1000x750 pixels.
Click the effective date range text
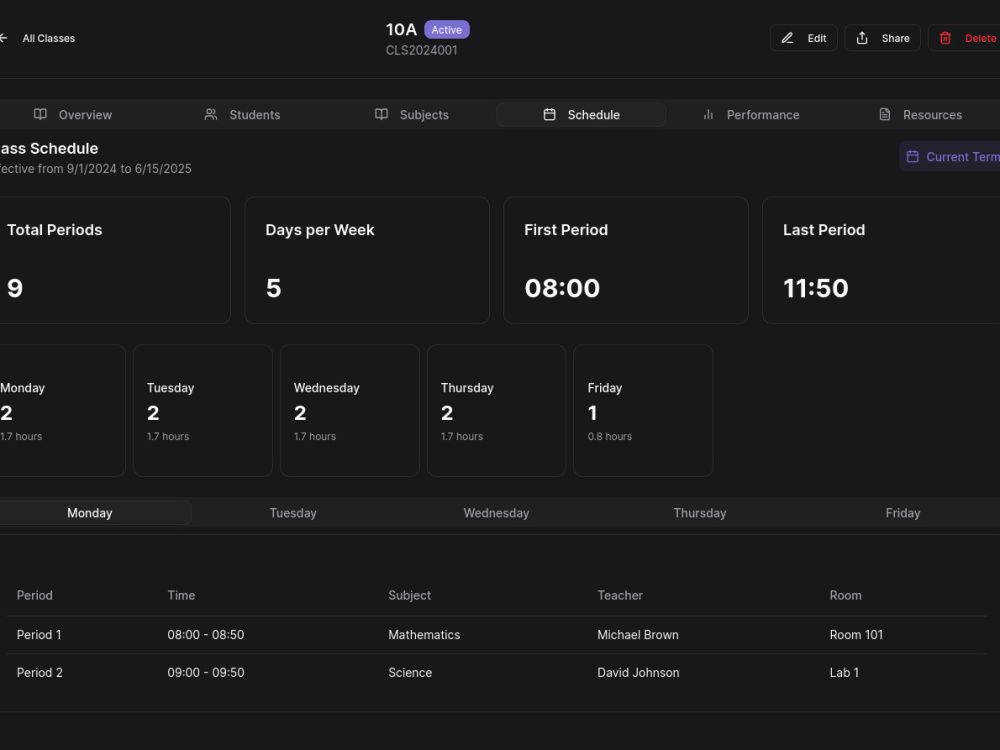[96, 168]
